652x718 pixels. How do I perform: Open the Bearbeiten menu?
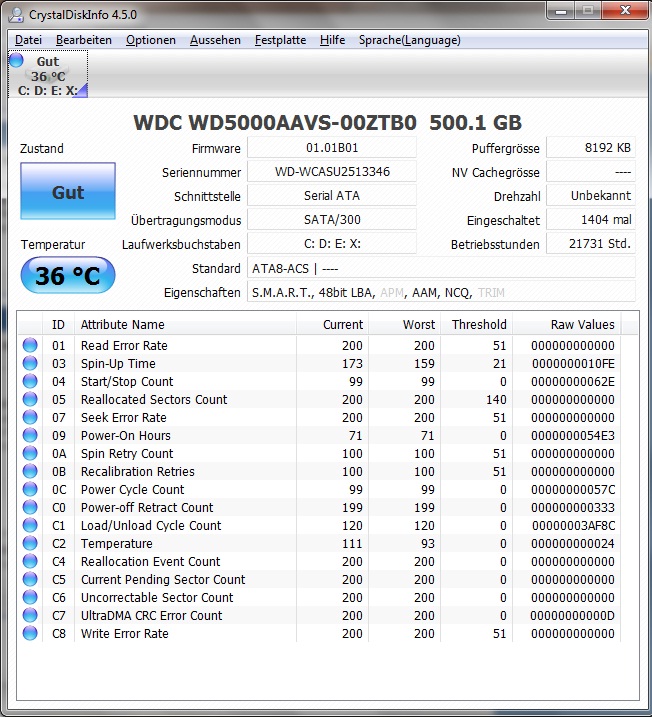coord(84,40)
